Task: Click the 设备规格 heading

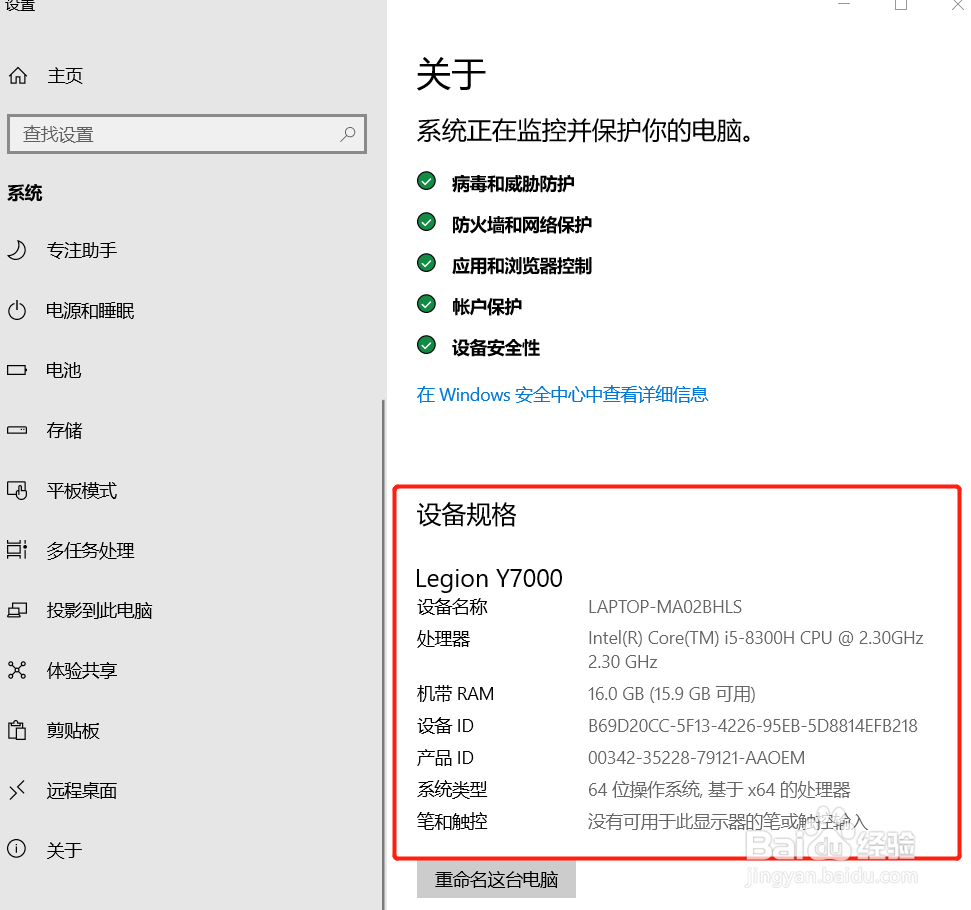Action: tap(466, 514)
